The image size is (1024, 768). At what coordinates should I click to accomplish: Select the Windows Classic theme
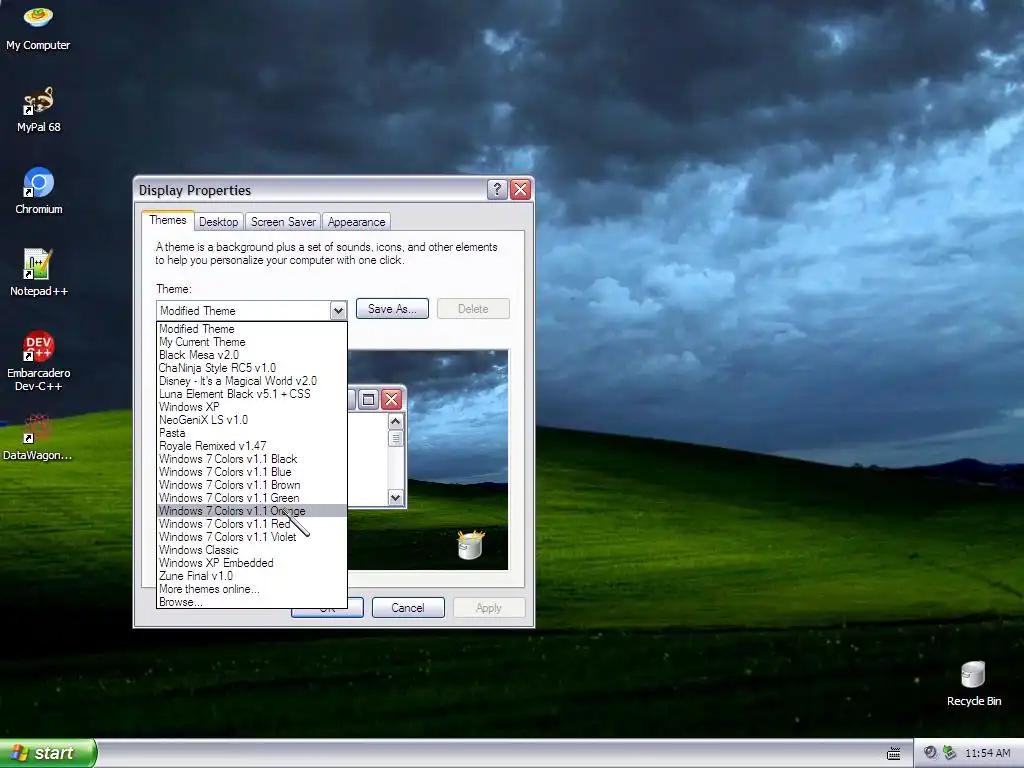(x=251, y=551)
